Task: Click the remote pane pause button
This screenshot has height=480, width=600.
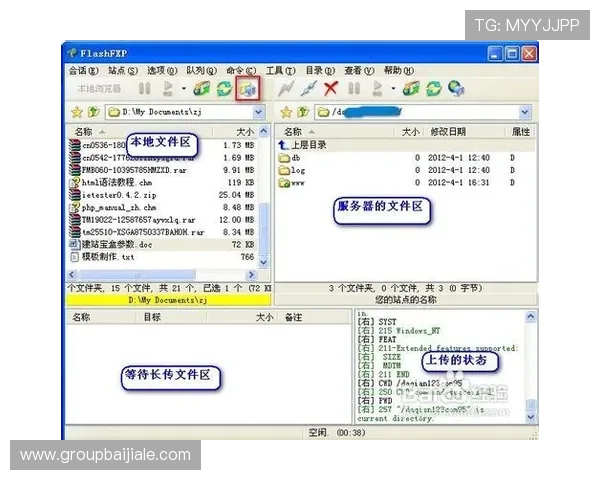Action: click(x=354, y=88)
